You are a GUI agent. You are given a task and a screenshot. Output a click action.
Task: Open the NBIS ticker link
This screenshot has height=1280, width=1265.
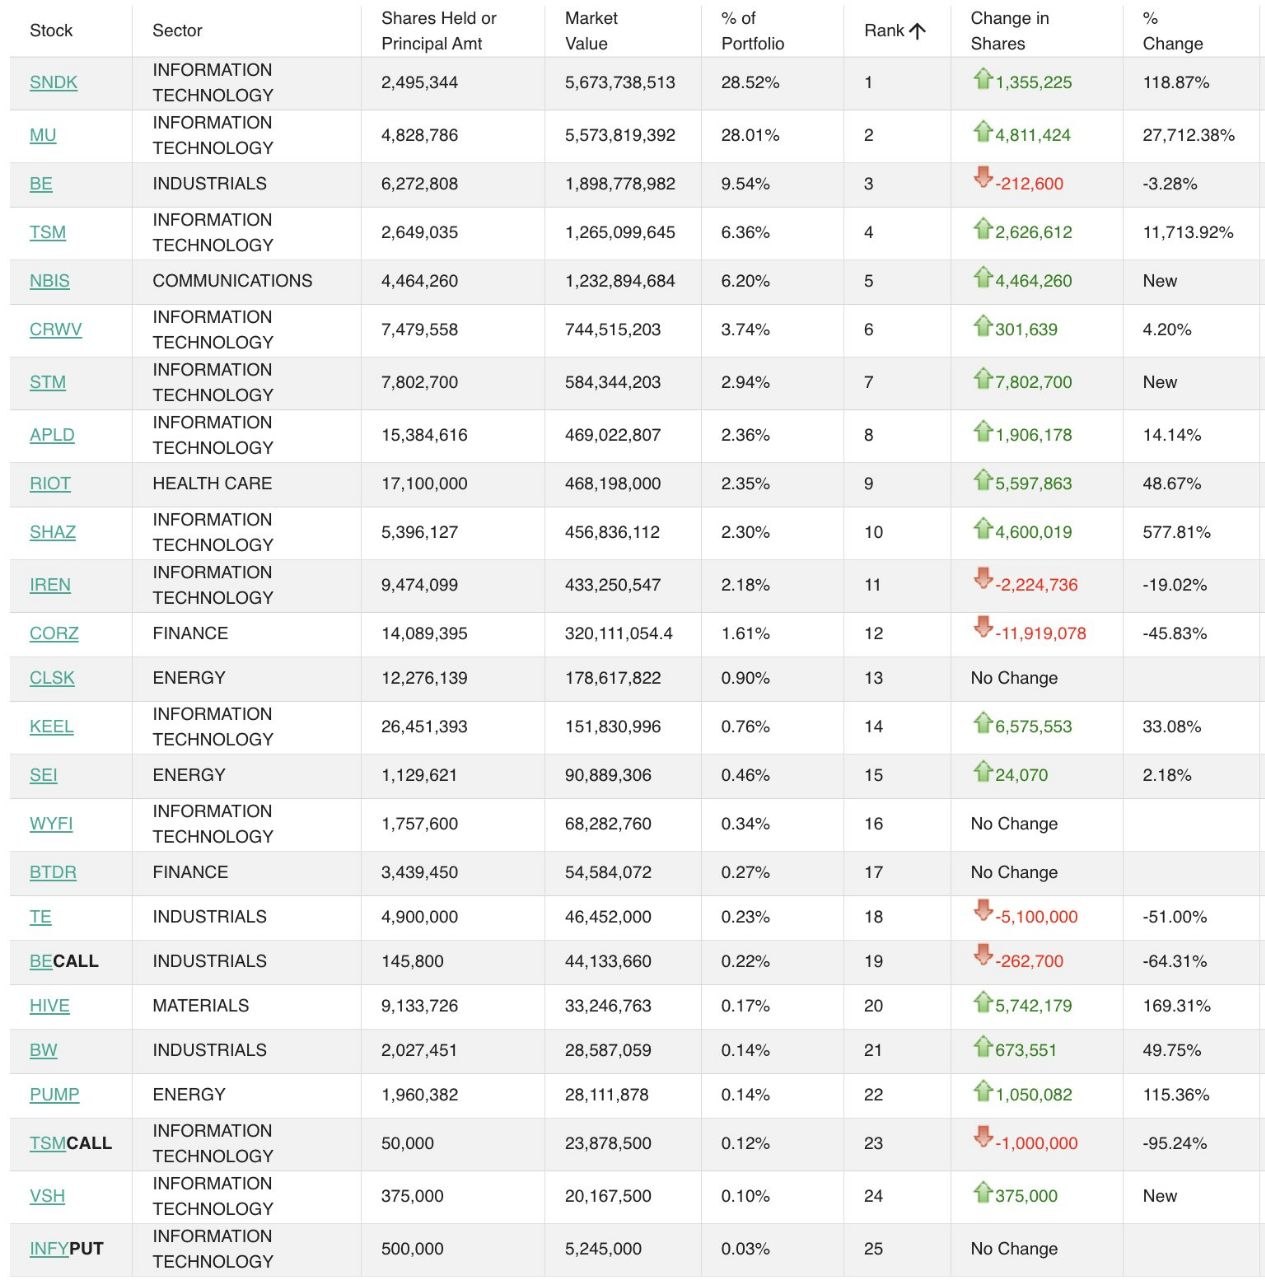(50, 281)
